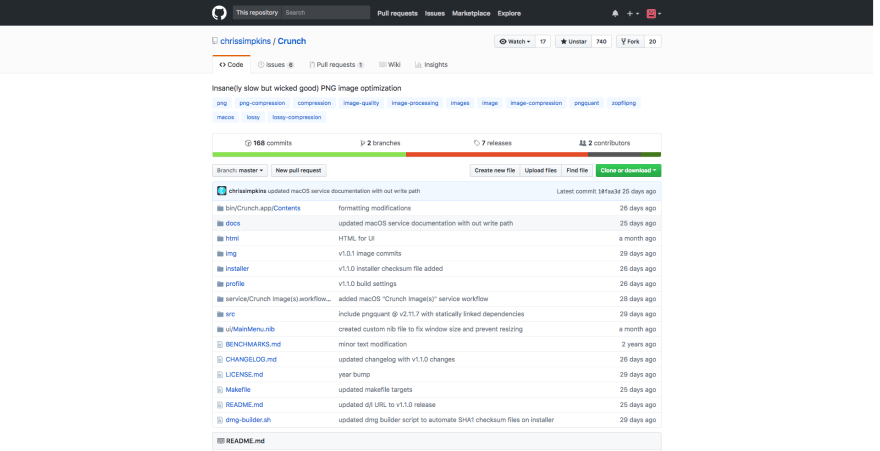Open the img folder
The image size is (880, 451).
(231, 254)
